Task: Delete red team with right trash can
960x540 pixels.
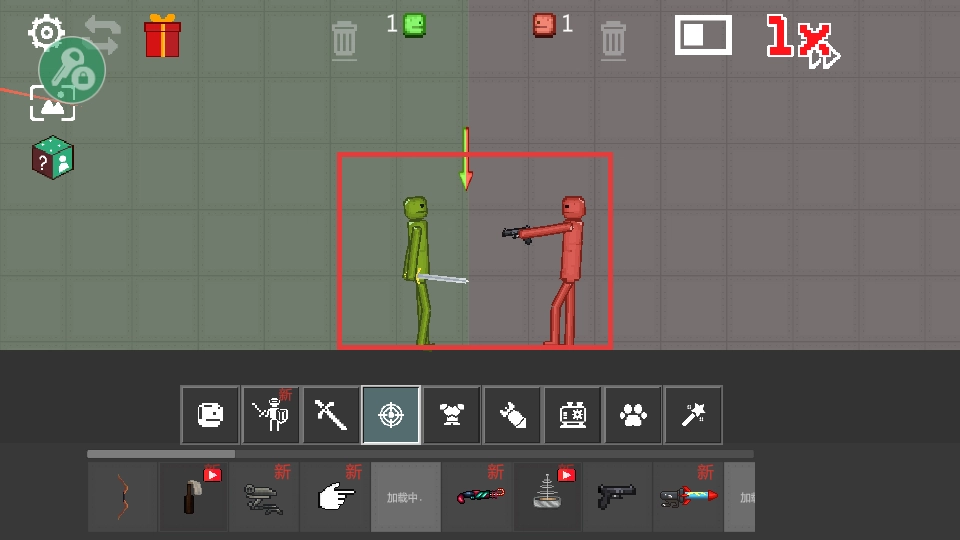Action: [613, 39]
